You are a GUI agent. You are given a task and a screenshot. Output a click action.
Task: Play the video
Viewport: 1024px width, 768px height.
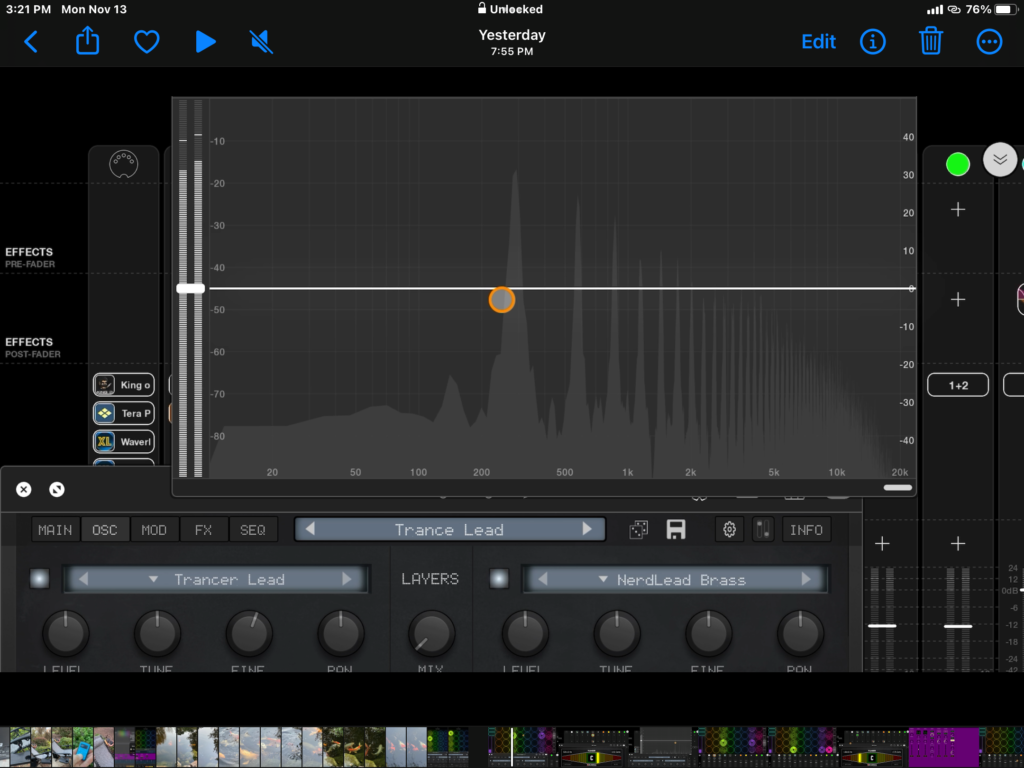(205, 42)
